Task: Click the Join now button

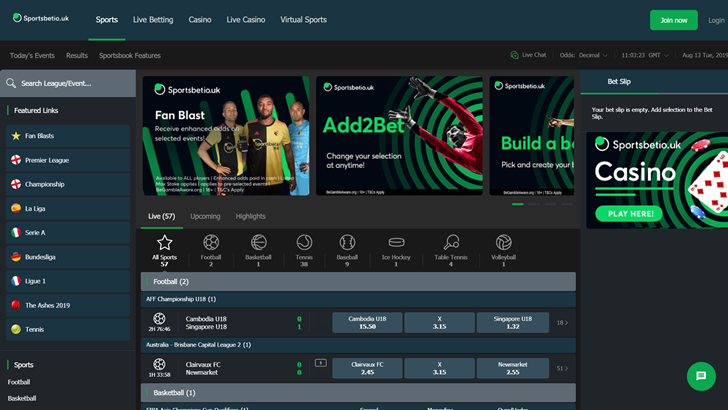Action: (674, 20)
